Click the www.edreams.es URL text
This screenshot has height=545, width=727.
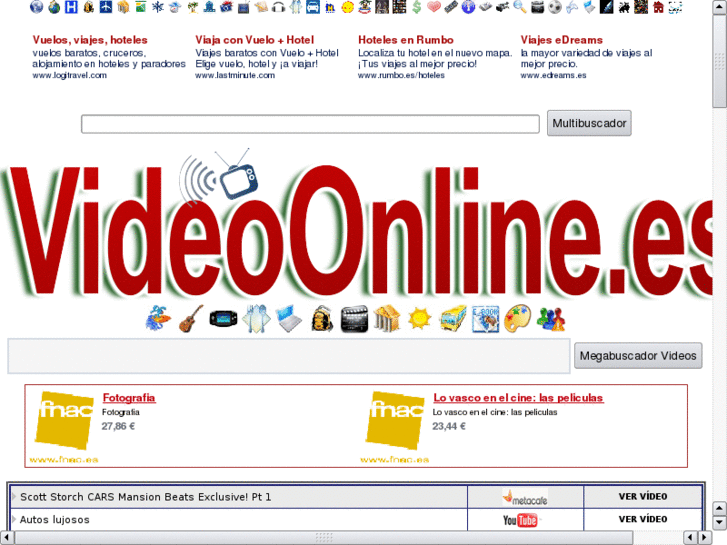click(x=553, y=75)
